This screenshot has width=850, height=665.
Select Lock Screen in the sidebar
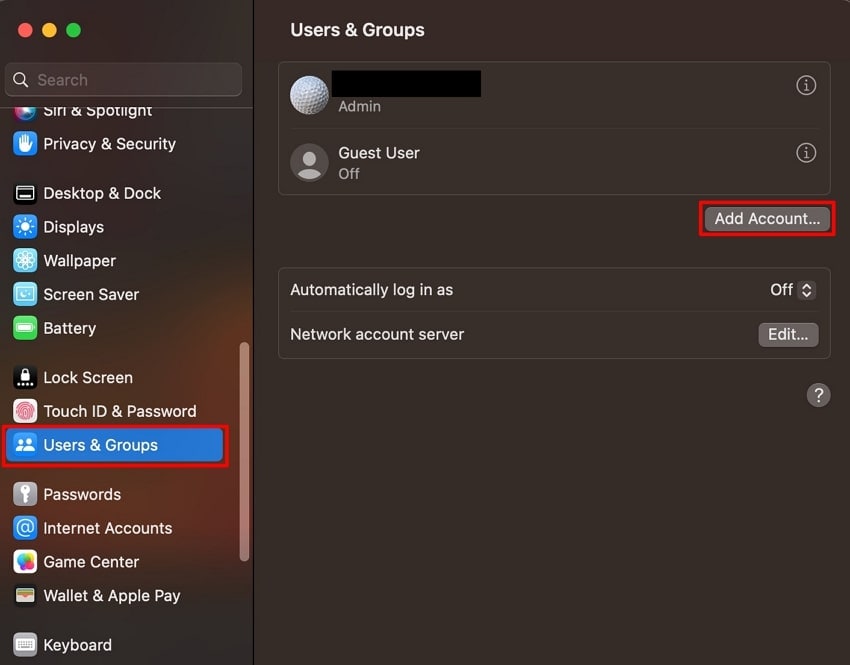[x=24, y=377]
